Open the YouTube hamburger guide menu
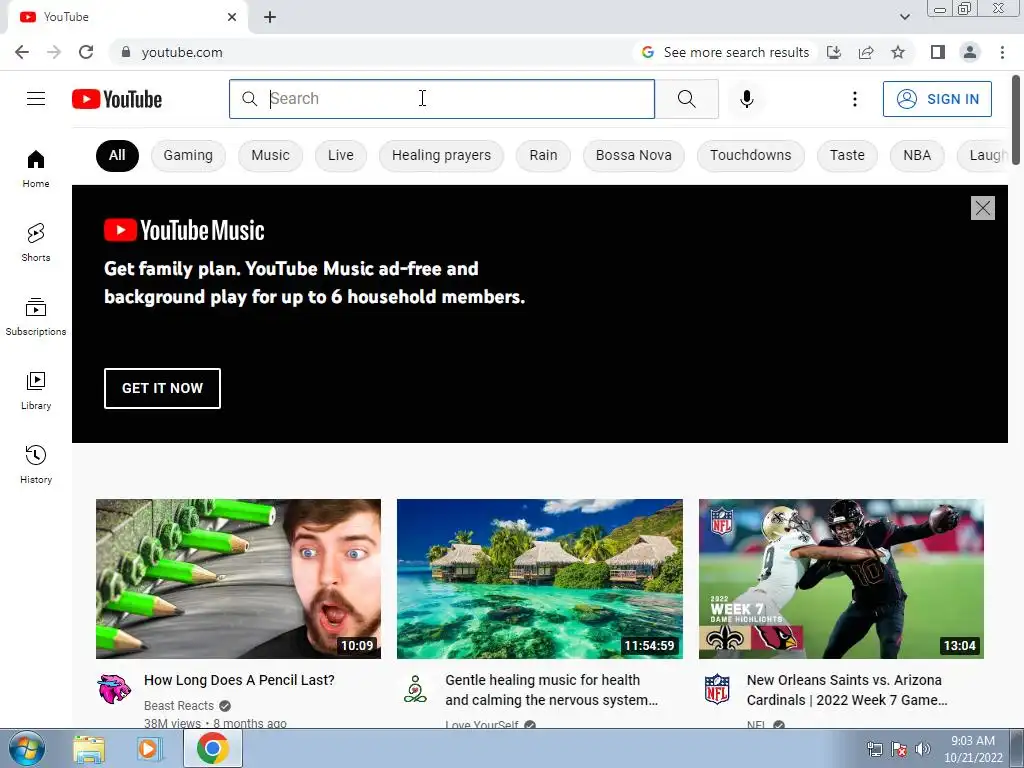This screenshot has width=1024, height=768. 36,99
